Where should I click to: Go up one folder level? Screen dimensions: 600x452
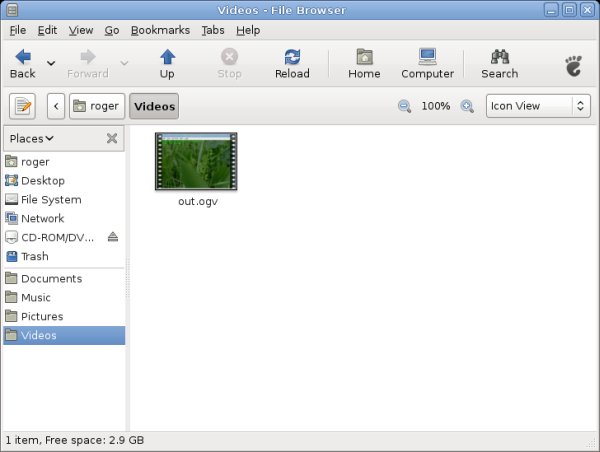click(167, 64)
